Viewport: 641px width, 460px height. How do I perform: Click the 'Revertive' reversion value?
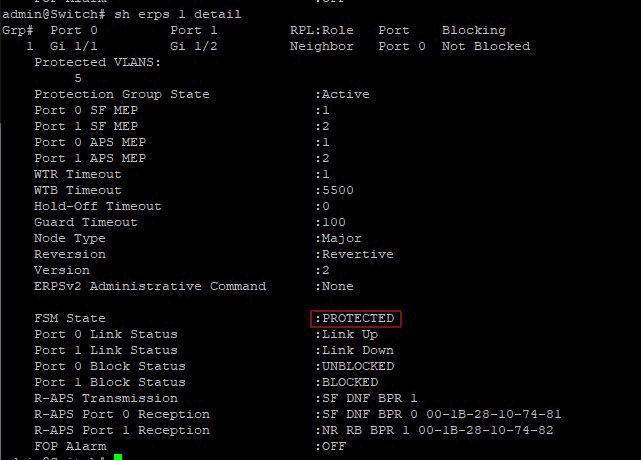pos(357,254)
